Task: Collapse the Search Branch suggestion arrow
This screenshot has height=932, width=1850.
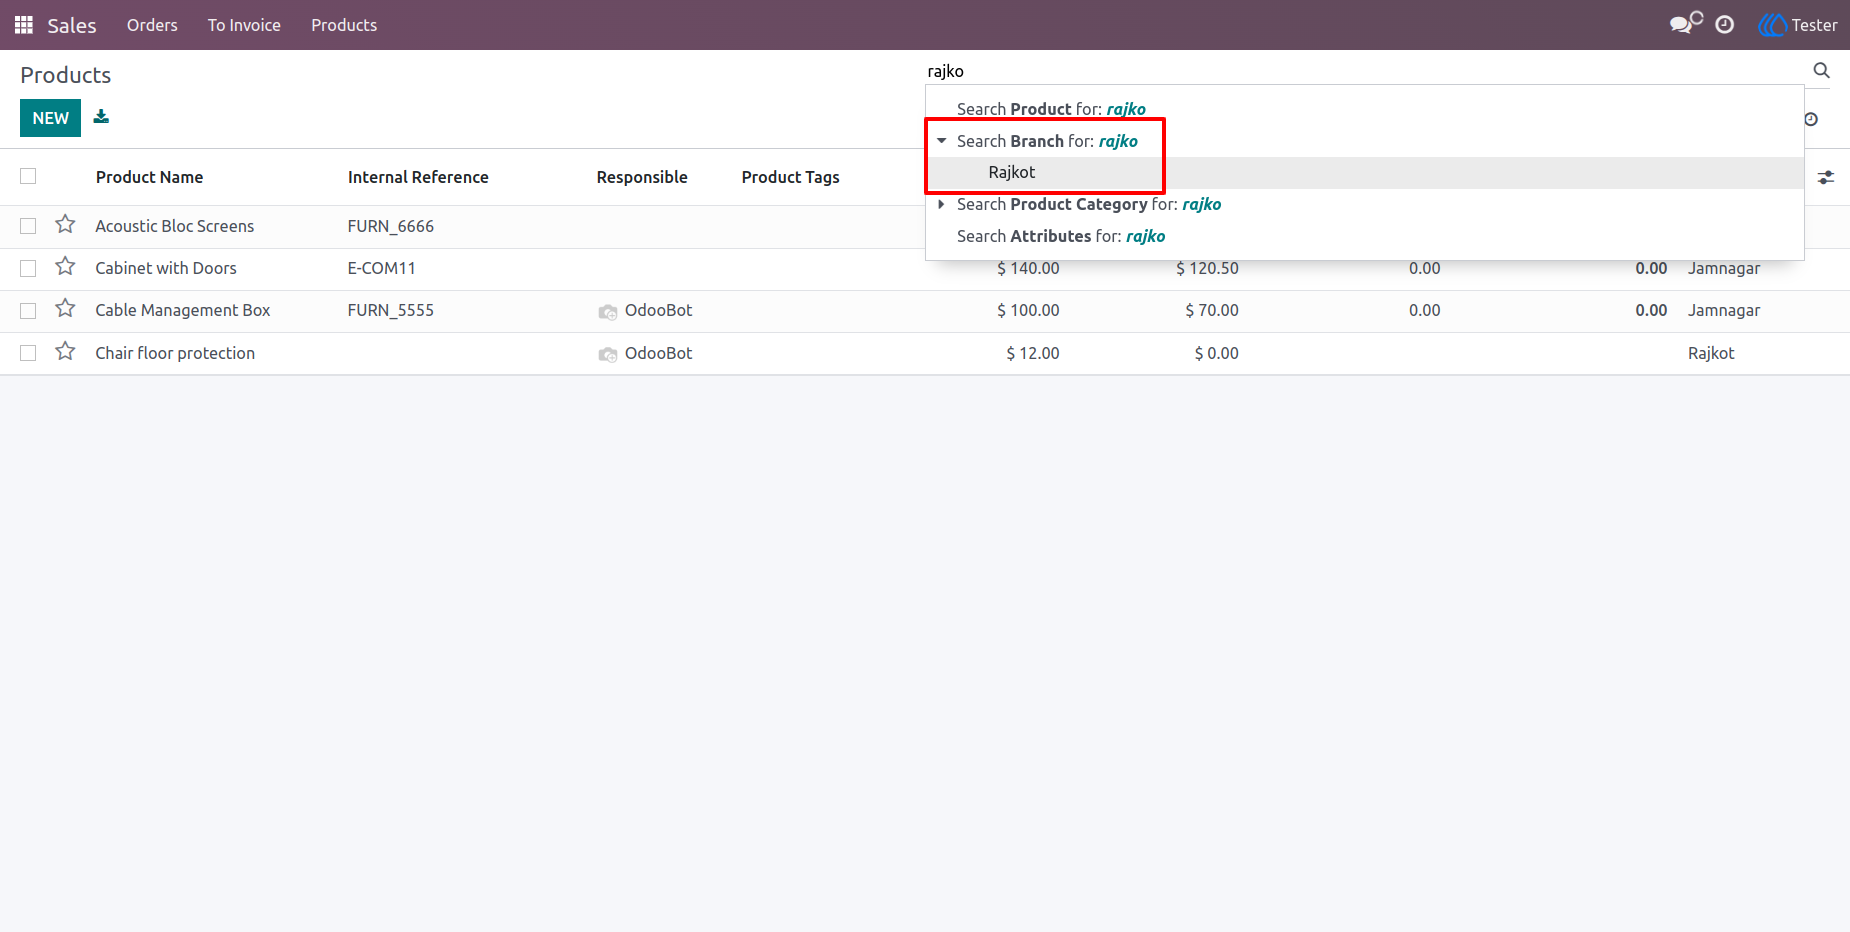Action: tap(941, 141)
